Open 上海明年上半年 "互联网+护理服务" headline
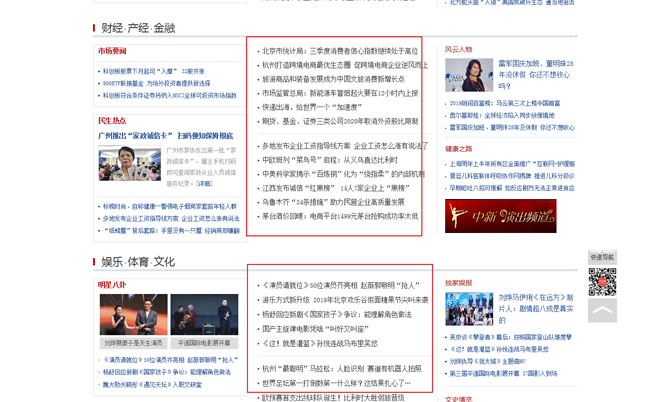The height and width of the screenshot is (402, 650). coord(512,164)
